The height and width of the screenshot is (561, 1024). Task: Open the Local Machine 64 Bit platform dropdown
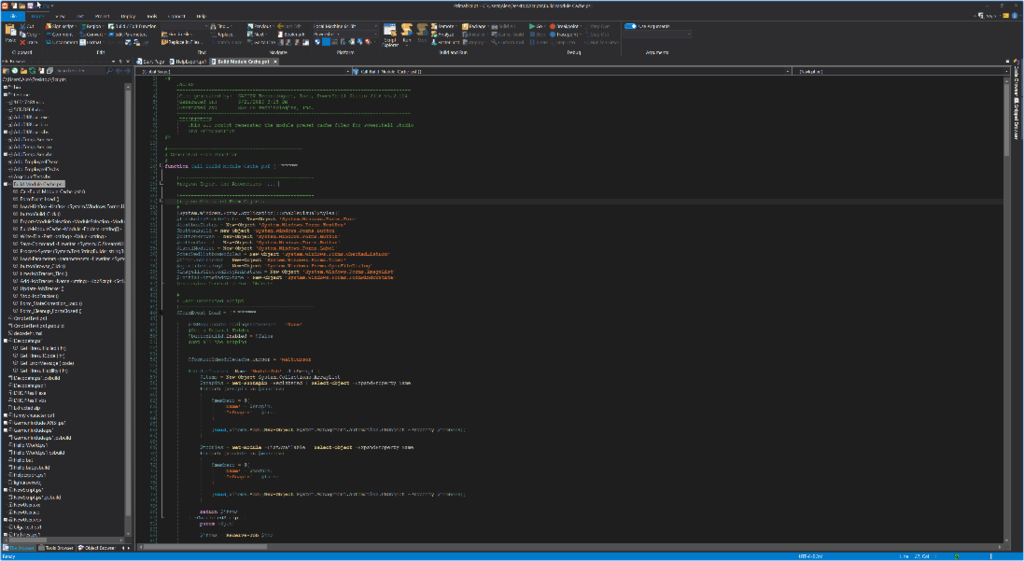(345, 26)
